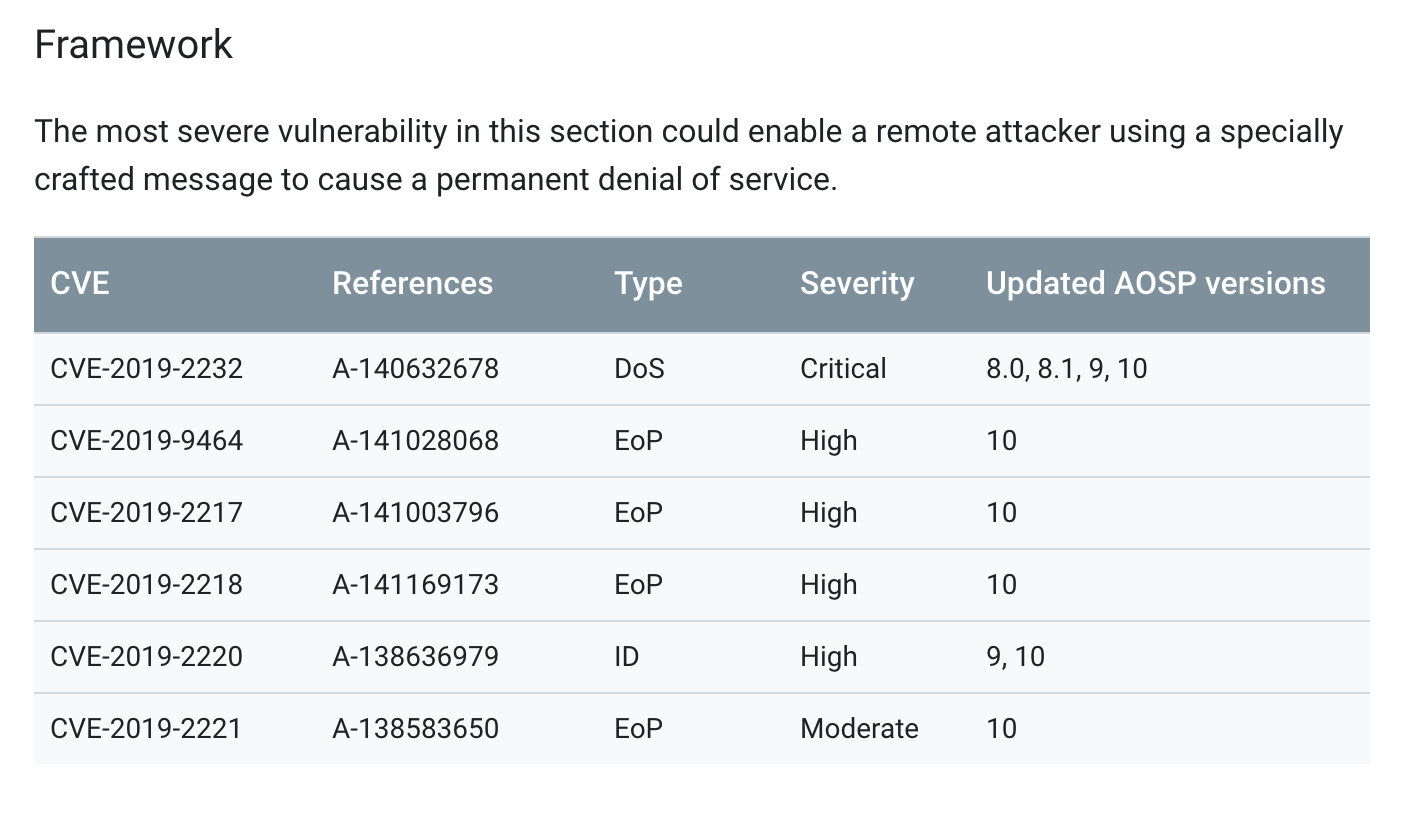Viewport: 1404px width, 816px height.
Task: Open reference link A-141028068
Action: (x=415, y=441)
